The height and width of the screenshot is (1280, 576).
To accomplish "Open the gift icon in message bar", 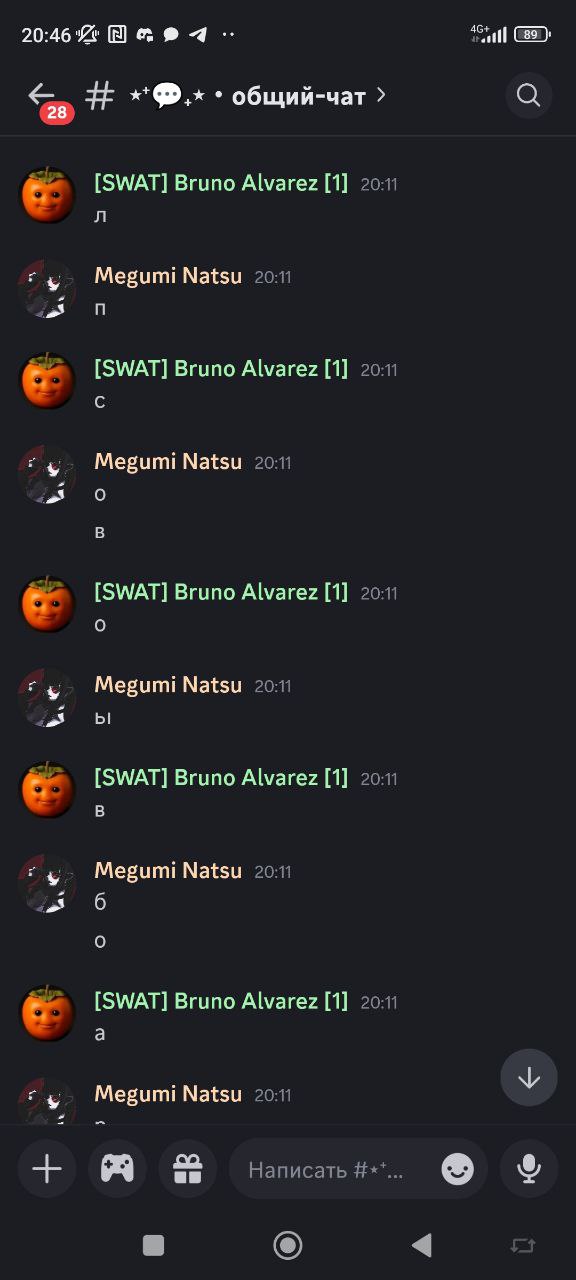I will [188, 1168].
